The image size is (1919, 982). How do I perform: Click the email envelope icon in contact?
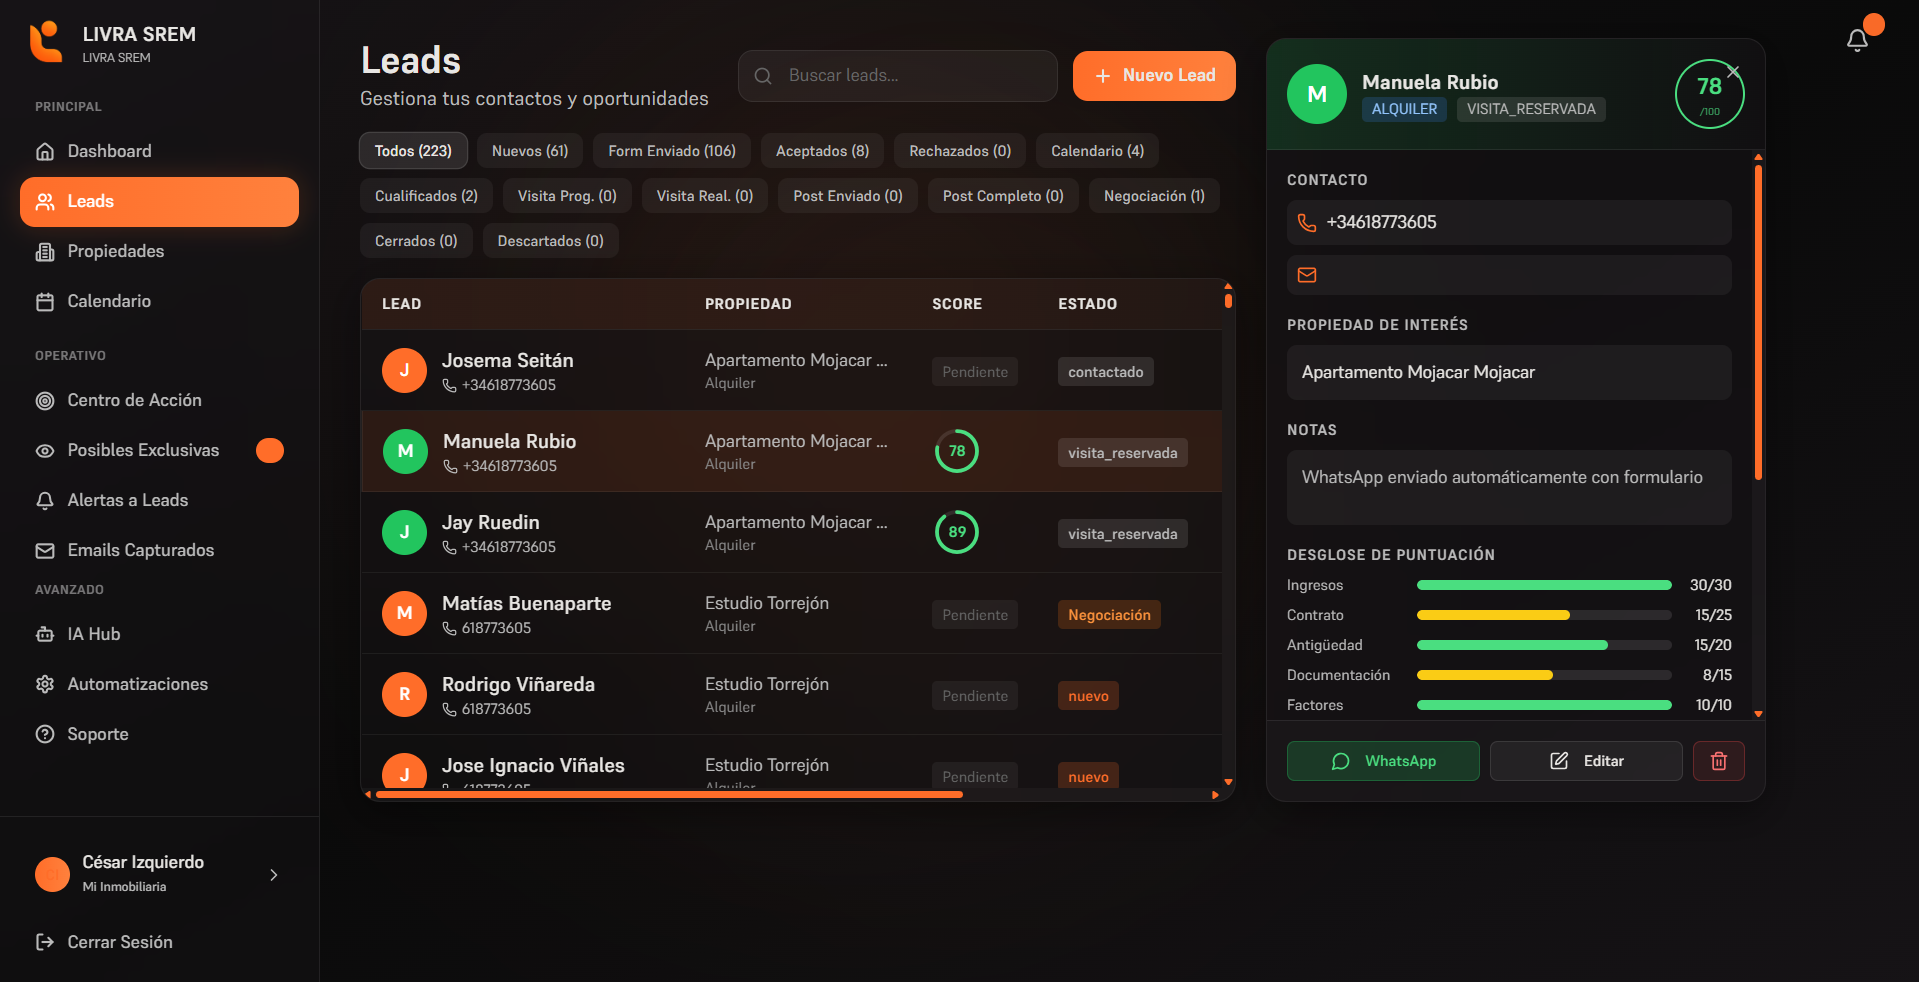pos(1306,275)
